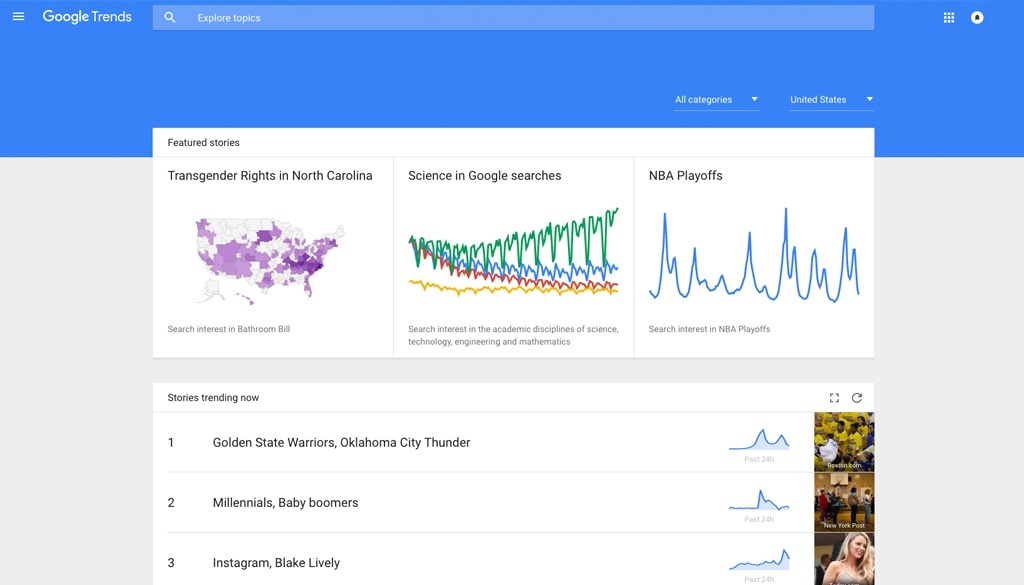Open the Boston.com thumbnail image
Viewport: 1024px width, 585px height.
tap(844, 442)
